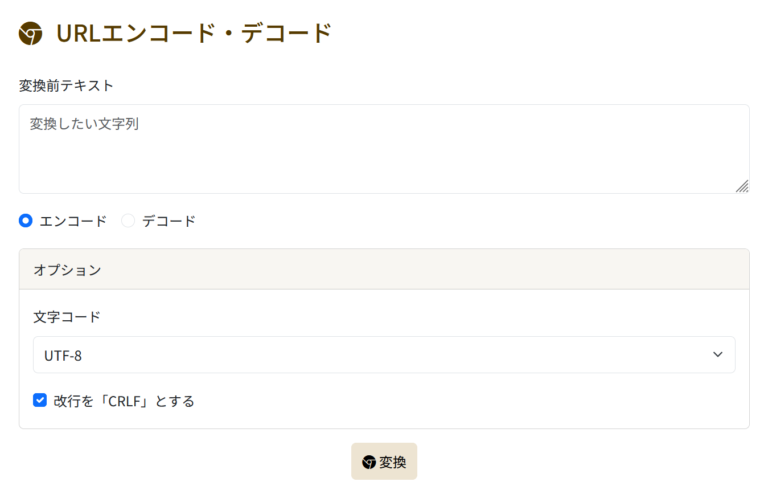Click the 文字コード label
This screenshot has width=768, height=502.
67,317
